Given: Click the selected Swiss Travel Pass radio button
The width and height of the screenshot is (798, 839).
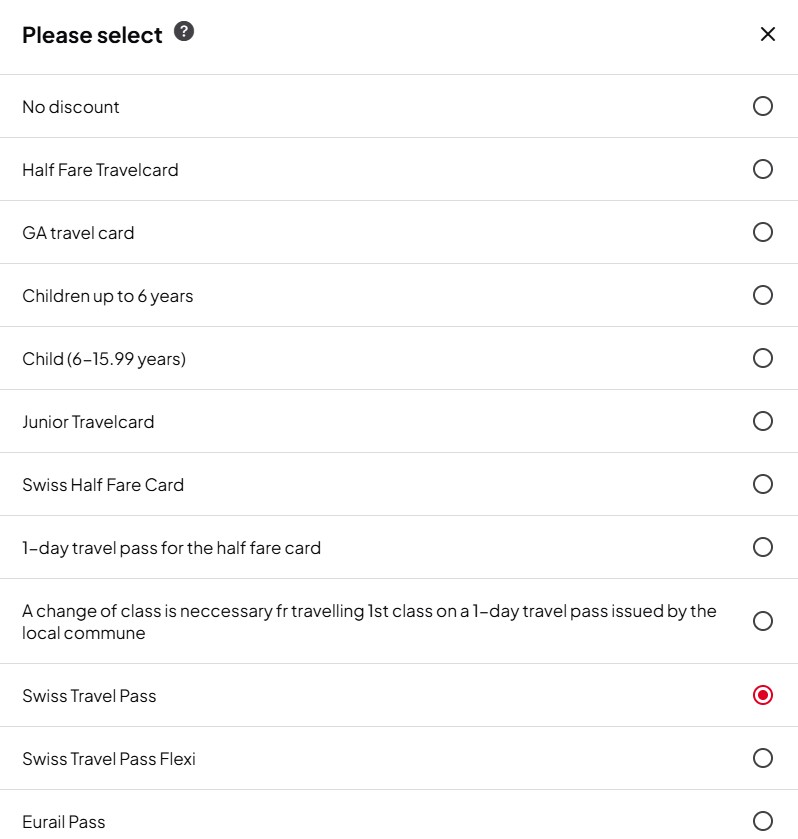Looking at the screenshot, I should tap(762, 695).
